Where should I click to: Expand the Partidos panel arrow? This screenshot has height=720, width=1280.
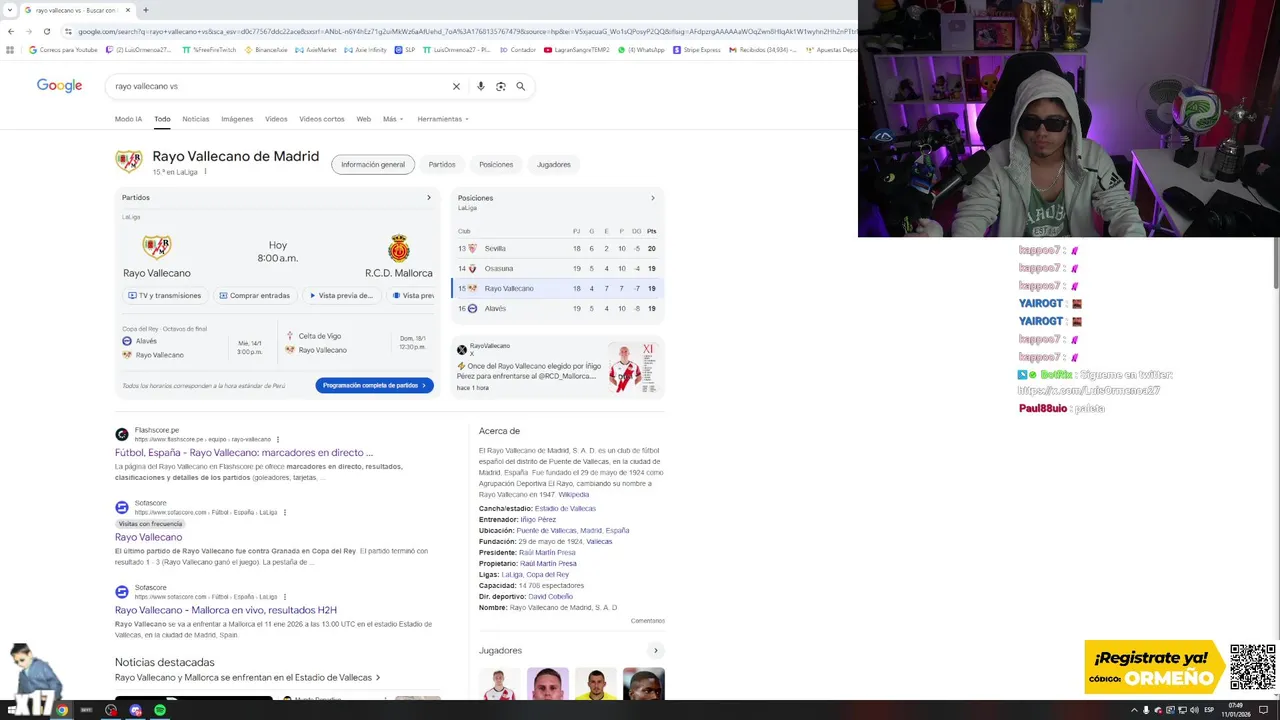pos(429,198)
